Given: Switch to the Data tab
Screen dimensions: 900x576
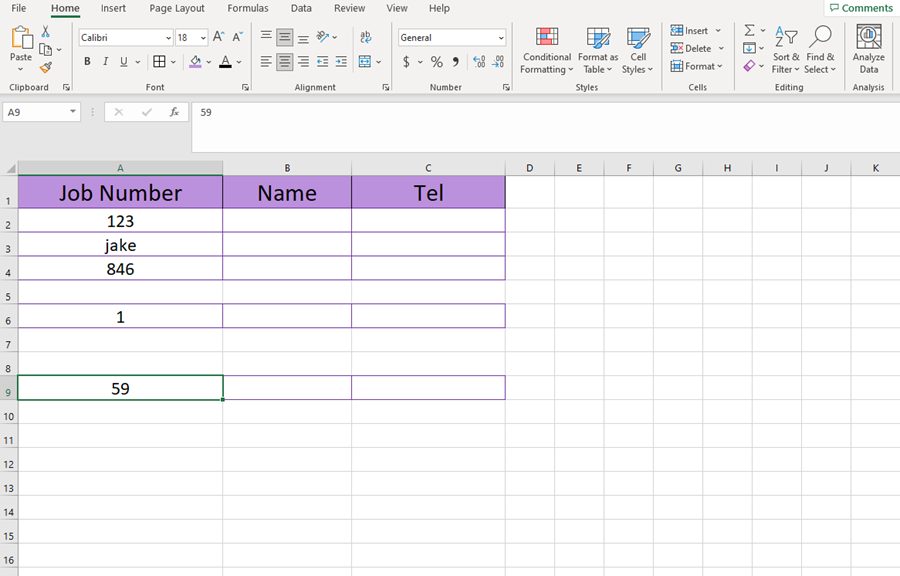Looking at the screenshot, I should [x=301, y=8].
